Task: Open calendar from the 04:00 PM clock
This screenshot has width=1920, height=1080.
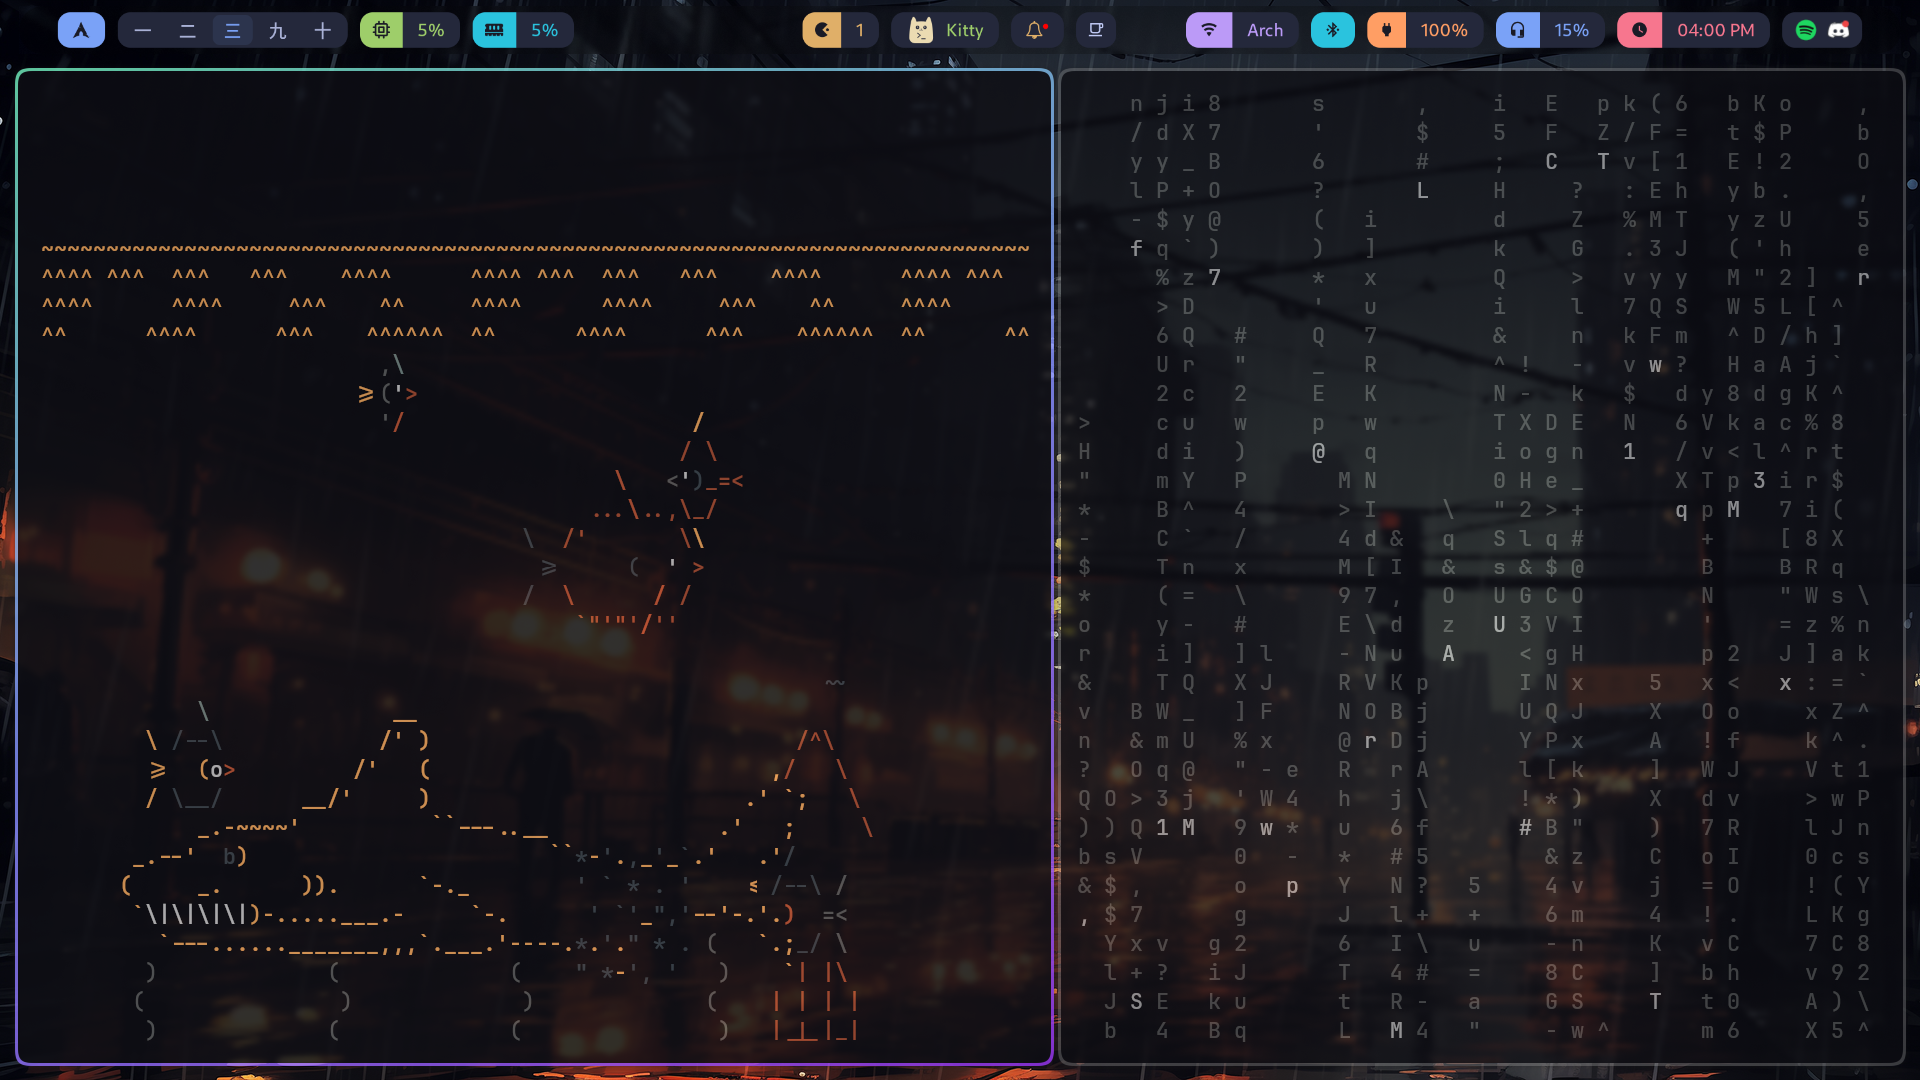Action: pyautogui.click(x=1715, y=30)
